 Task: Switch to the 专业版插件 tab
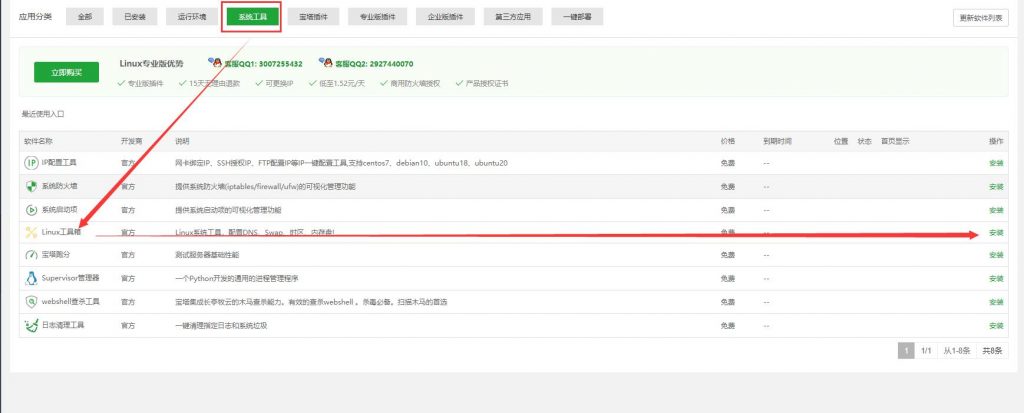[x=377, y=18]
